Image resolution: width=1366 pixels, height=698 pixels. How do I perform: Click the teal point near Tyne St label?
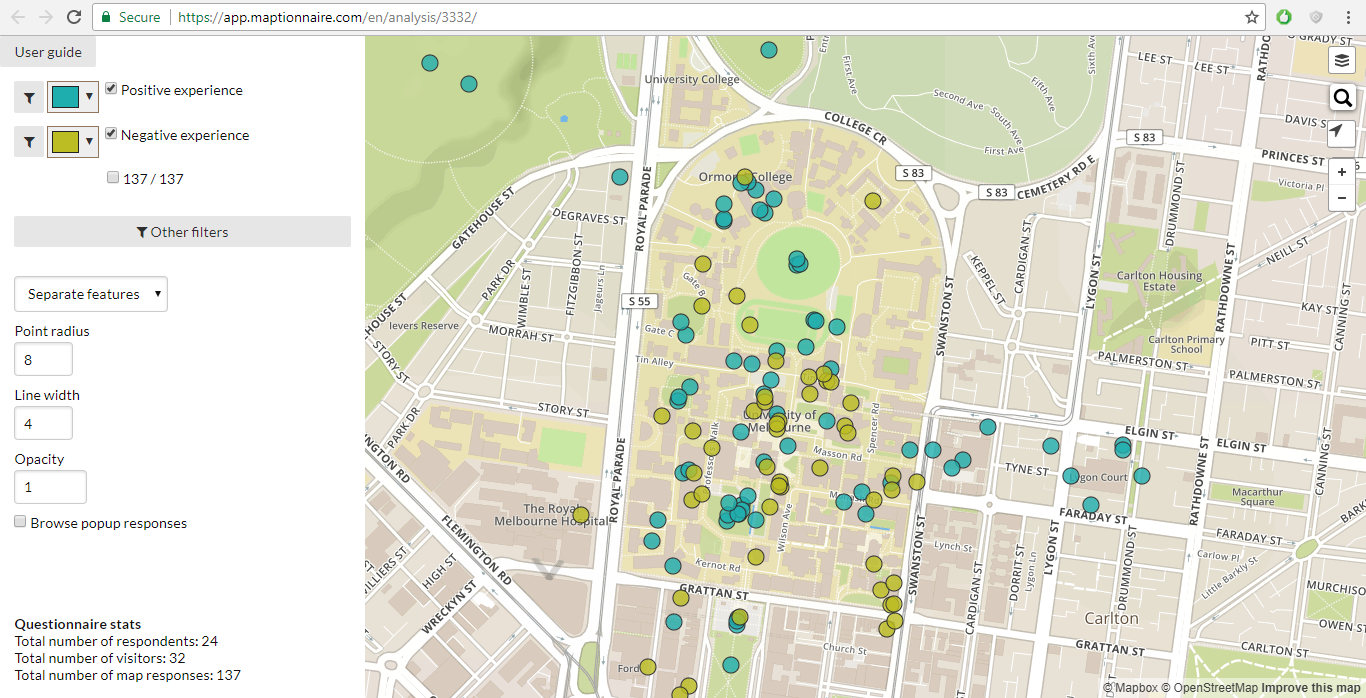tap(1051, 446)
